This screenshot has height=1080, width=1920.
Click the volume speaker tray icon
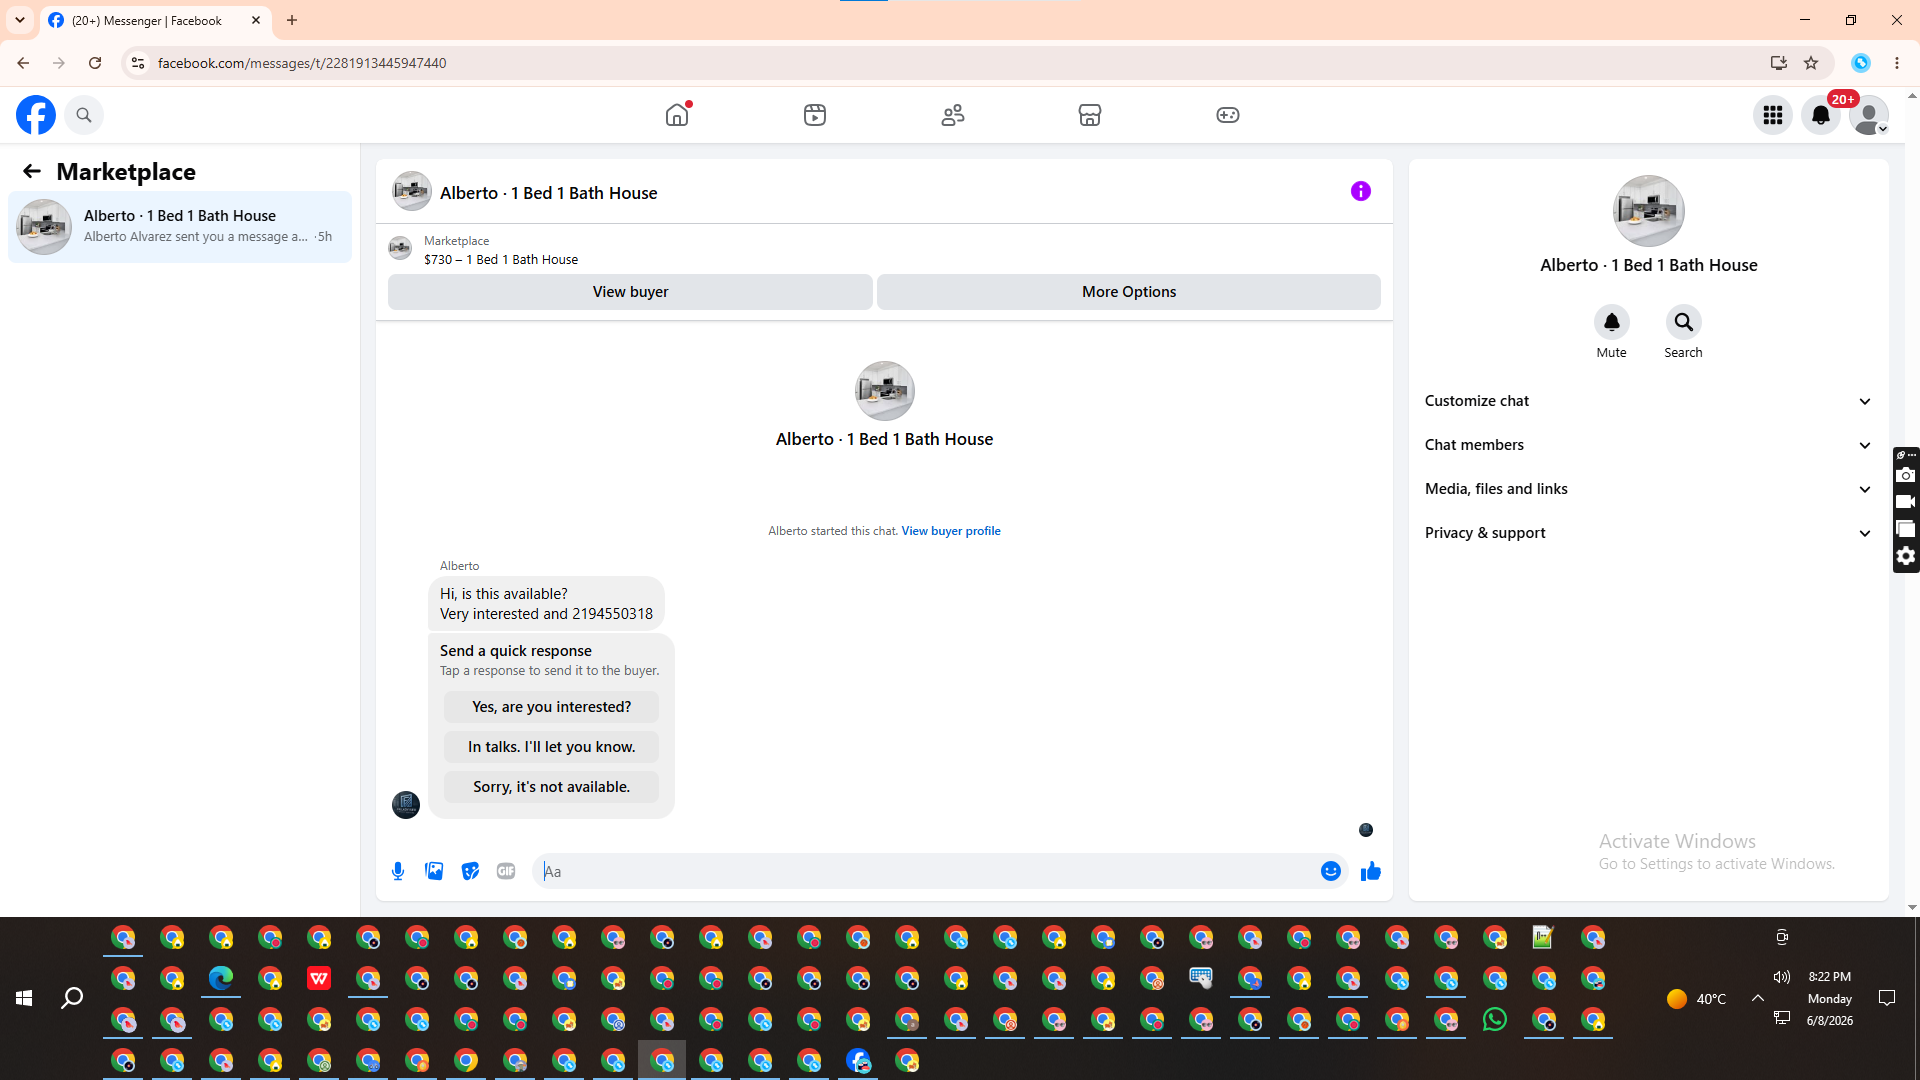[x=1782, y=977]
